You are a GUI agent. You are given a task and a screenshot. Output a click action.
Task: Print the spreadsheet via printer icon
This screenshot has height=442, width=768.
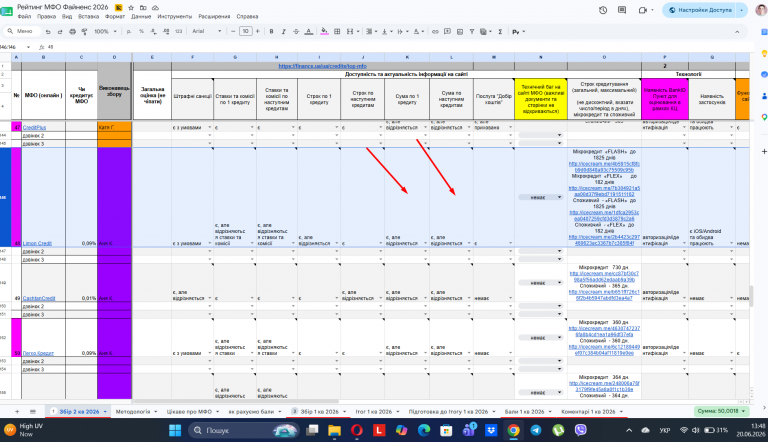72,31
